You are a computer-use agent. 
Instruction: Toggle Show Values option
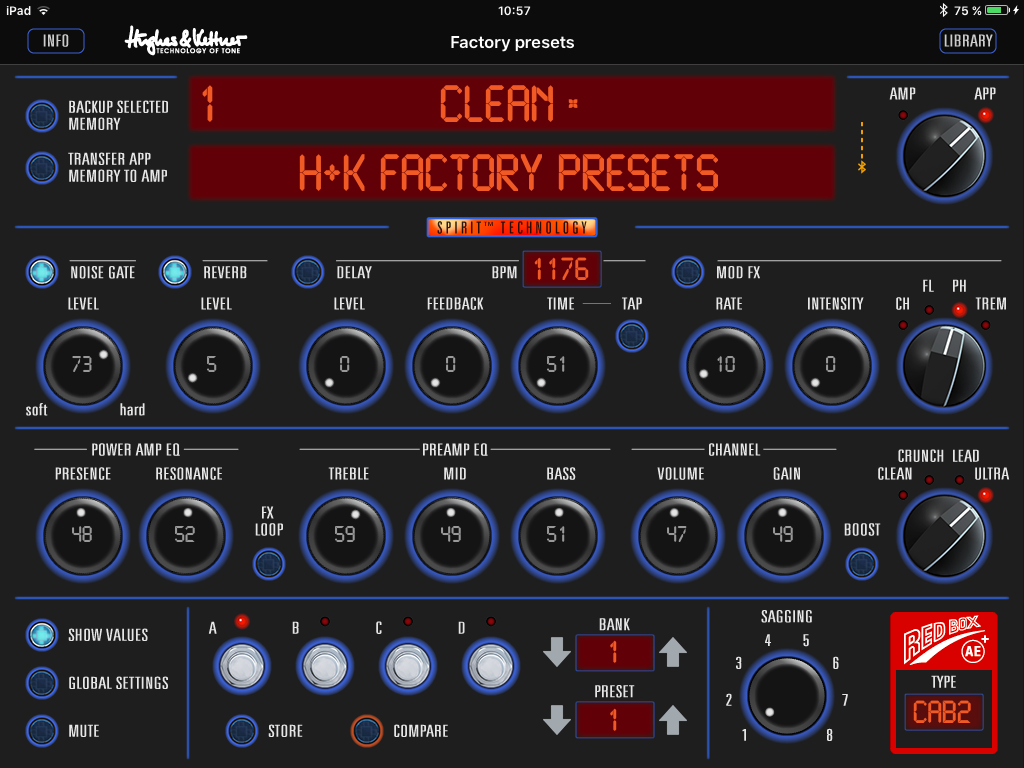42,634
